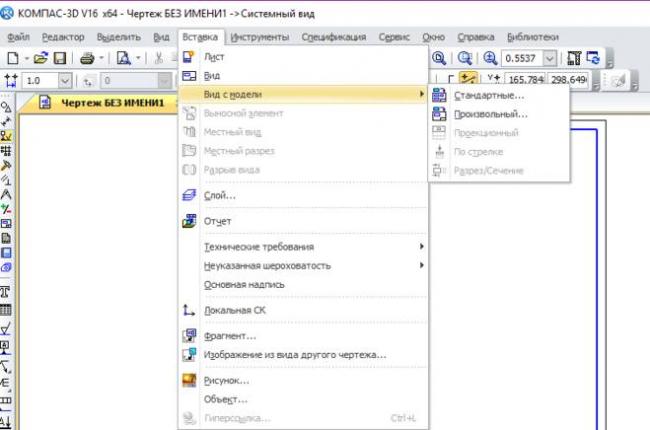The width and height of the screenshot is (650, 430).
Task: Open the zoom scale 0.5537 dropdown
Action: (x=549, y=58)
